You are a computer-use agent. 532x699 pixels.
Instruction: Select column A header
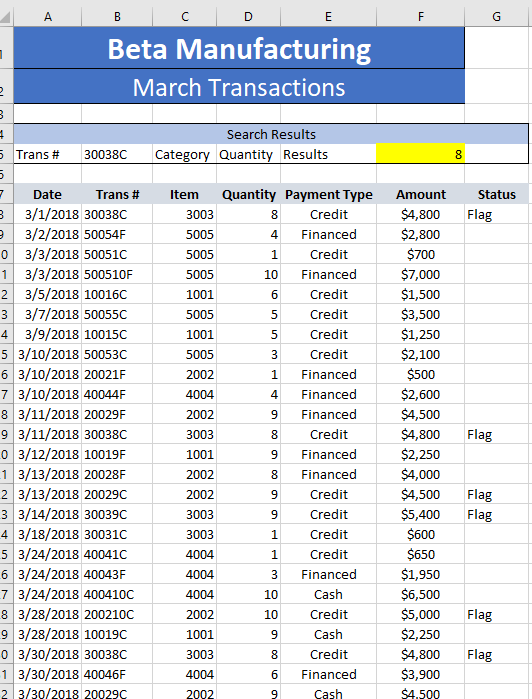coord(48,17)
